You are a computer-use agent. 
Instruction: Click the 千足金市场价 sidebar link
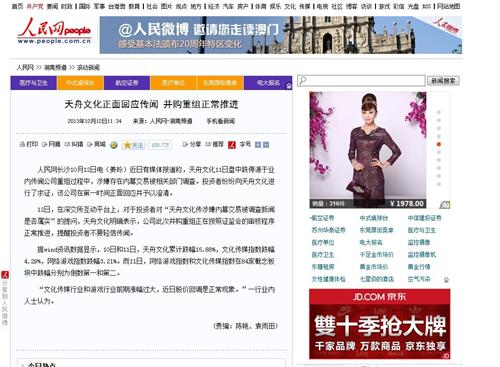pos(377,255)
